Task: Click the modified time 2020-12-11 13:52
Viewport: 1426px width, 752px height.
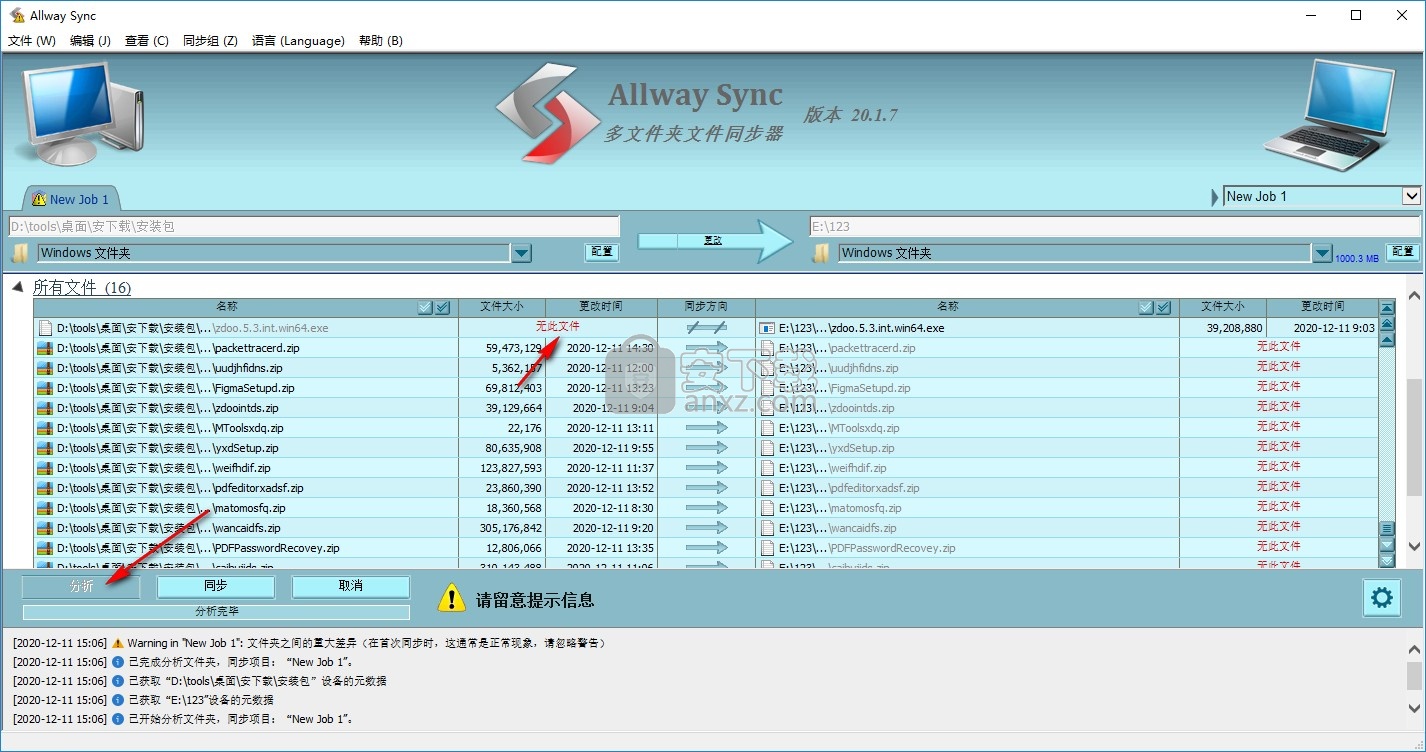Action: pyautogui.click(x=610, y=488)
